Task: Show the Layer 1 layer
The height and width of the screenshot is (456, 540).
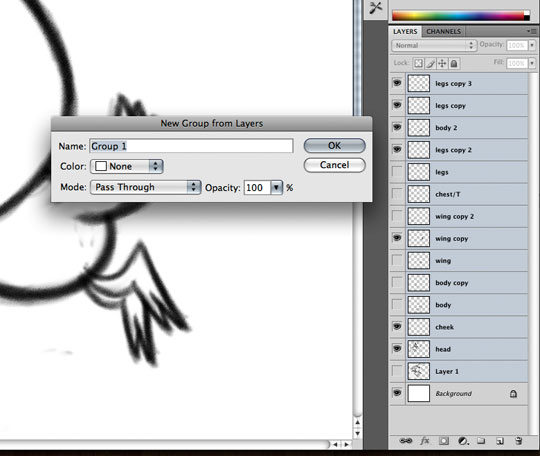Action: (397, 371)
